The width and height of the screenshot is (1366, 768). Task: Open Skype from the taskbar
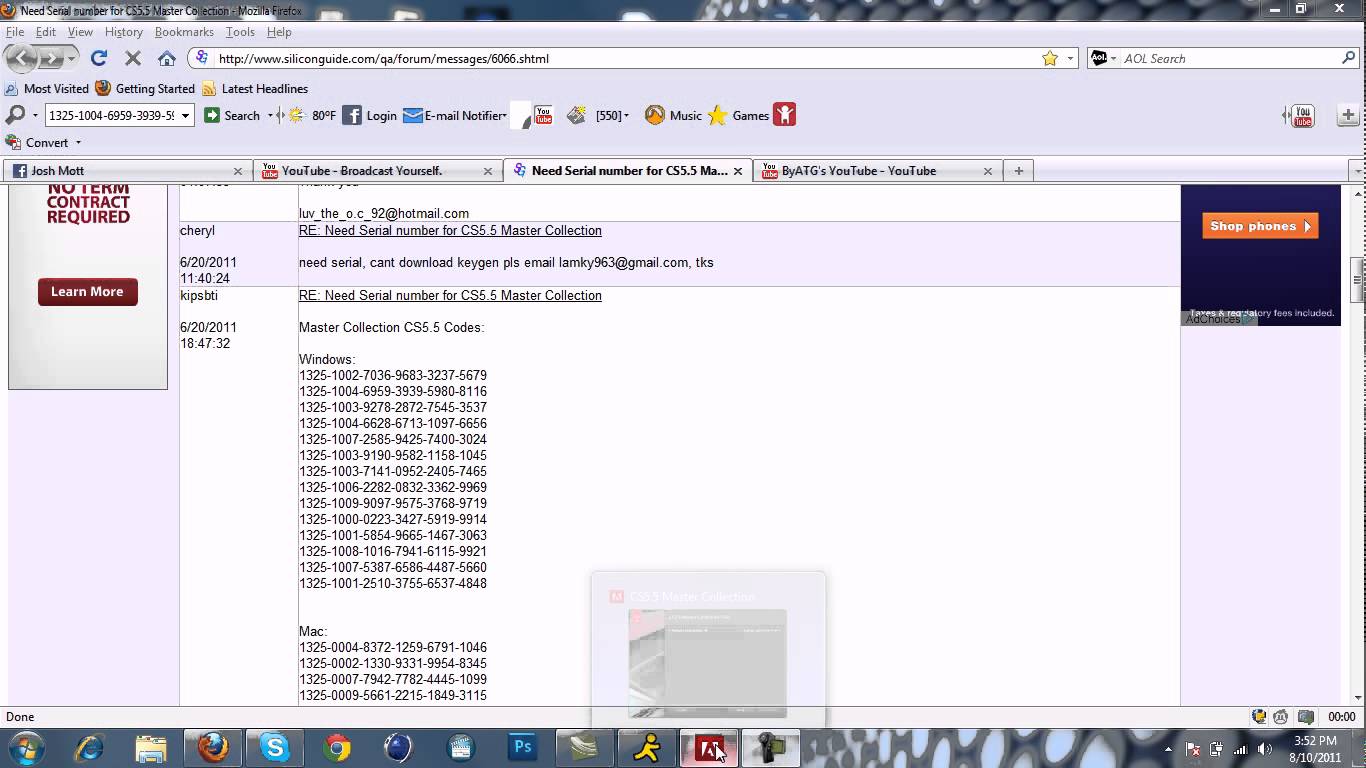tap(274, 747)
